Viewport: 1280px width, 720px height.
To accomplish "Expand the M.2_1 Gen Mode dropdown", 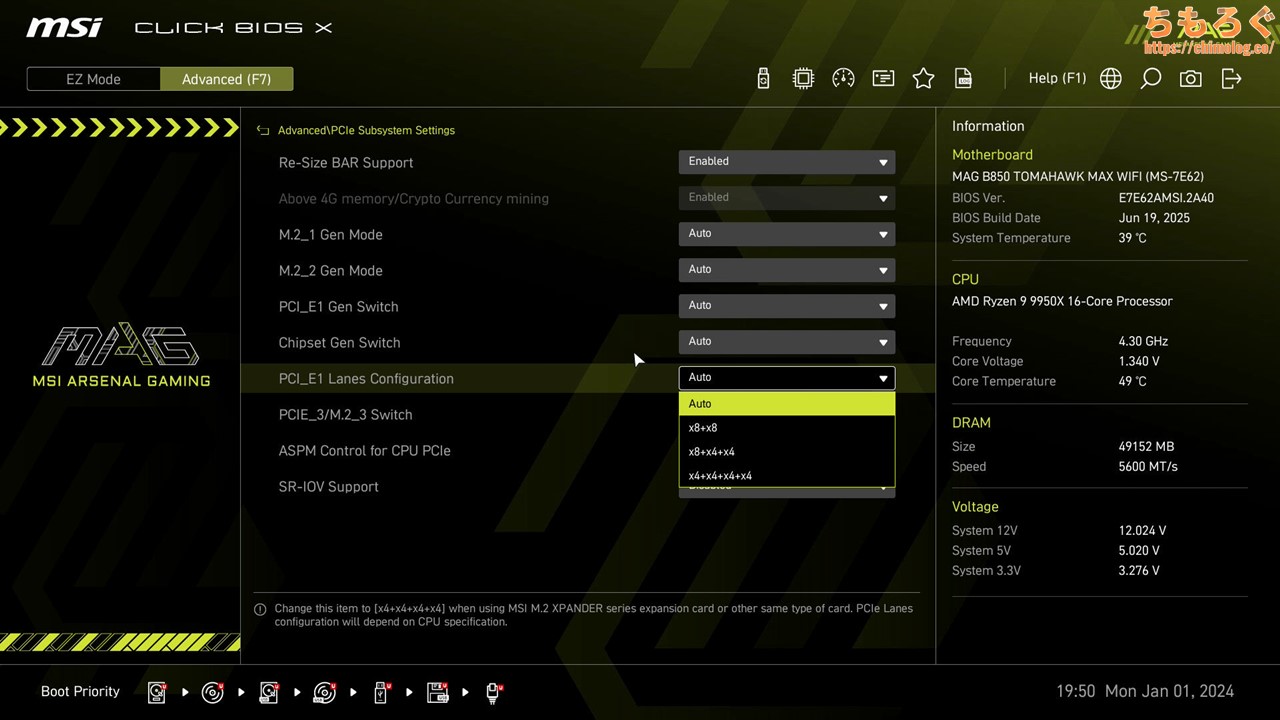I will [786, 234].
